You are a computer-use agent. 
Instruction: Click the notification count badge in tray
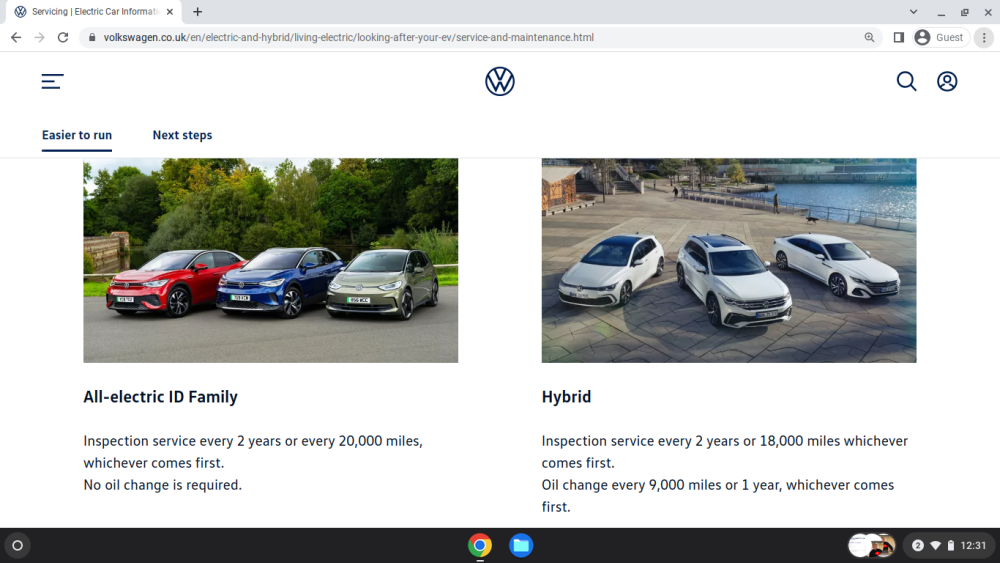coord(918,545)
